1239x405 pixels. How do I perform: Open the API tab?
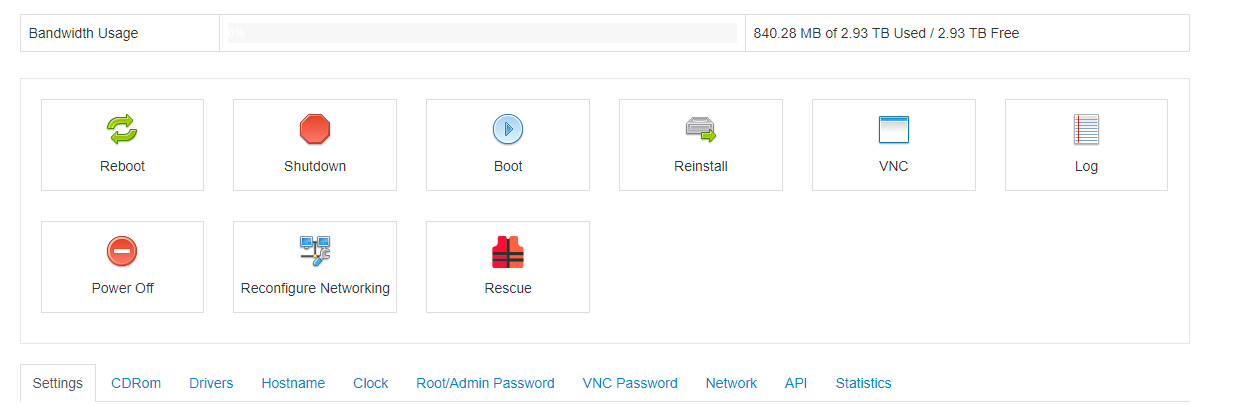796,383
